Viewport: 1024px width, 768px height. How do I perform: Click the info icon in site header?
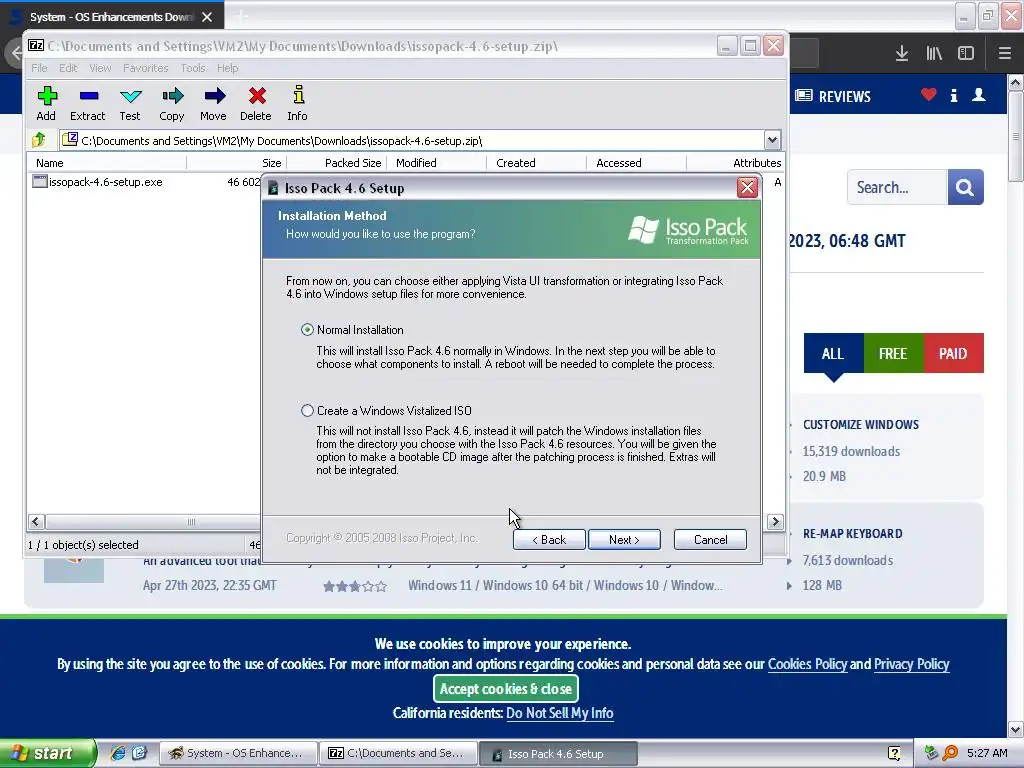tap(954, 95)
